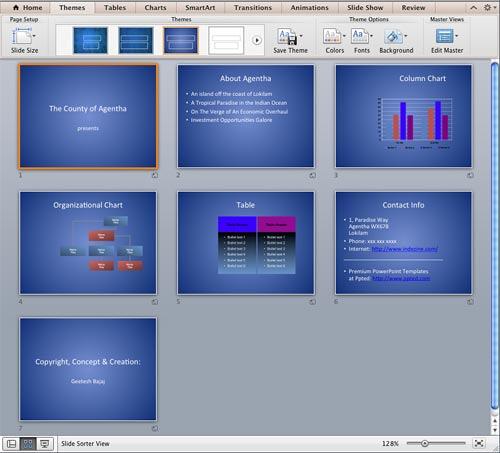Image resolution: width=500 pixels, height=453 pixels.
Task: Click transition icon below slide 2
Action: (313, 175)
